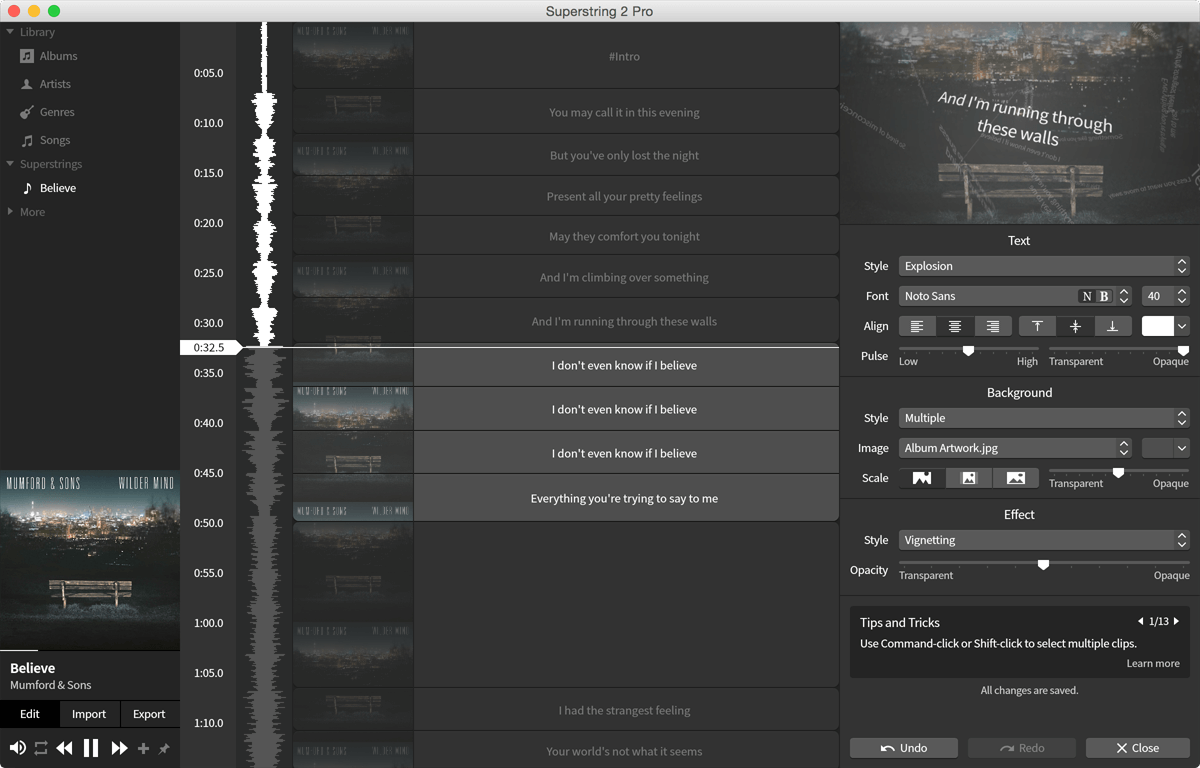Viewport: 1200px width, 768px height.
Task: Collapse the Library section triangle
Action: 10,32
